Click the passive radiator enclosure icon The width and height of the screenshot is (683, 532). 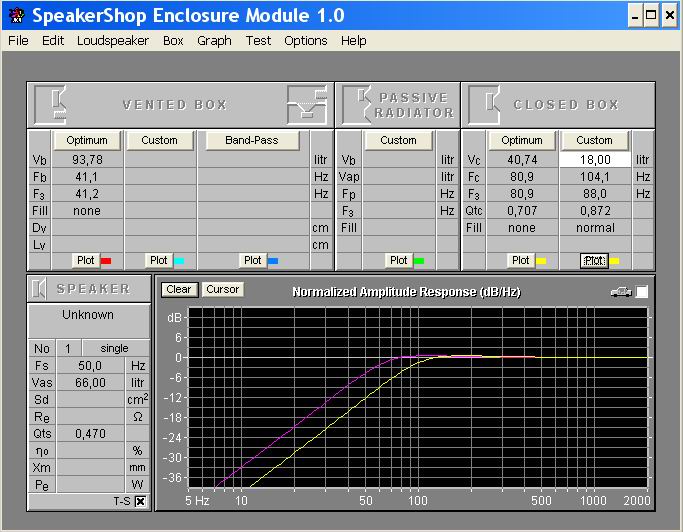tap(356, 105)
